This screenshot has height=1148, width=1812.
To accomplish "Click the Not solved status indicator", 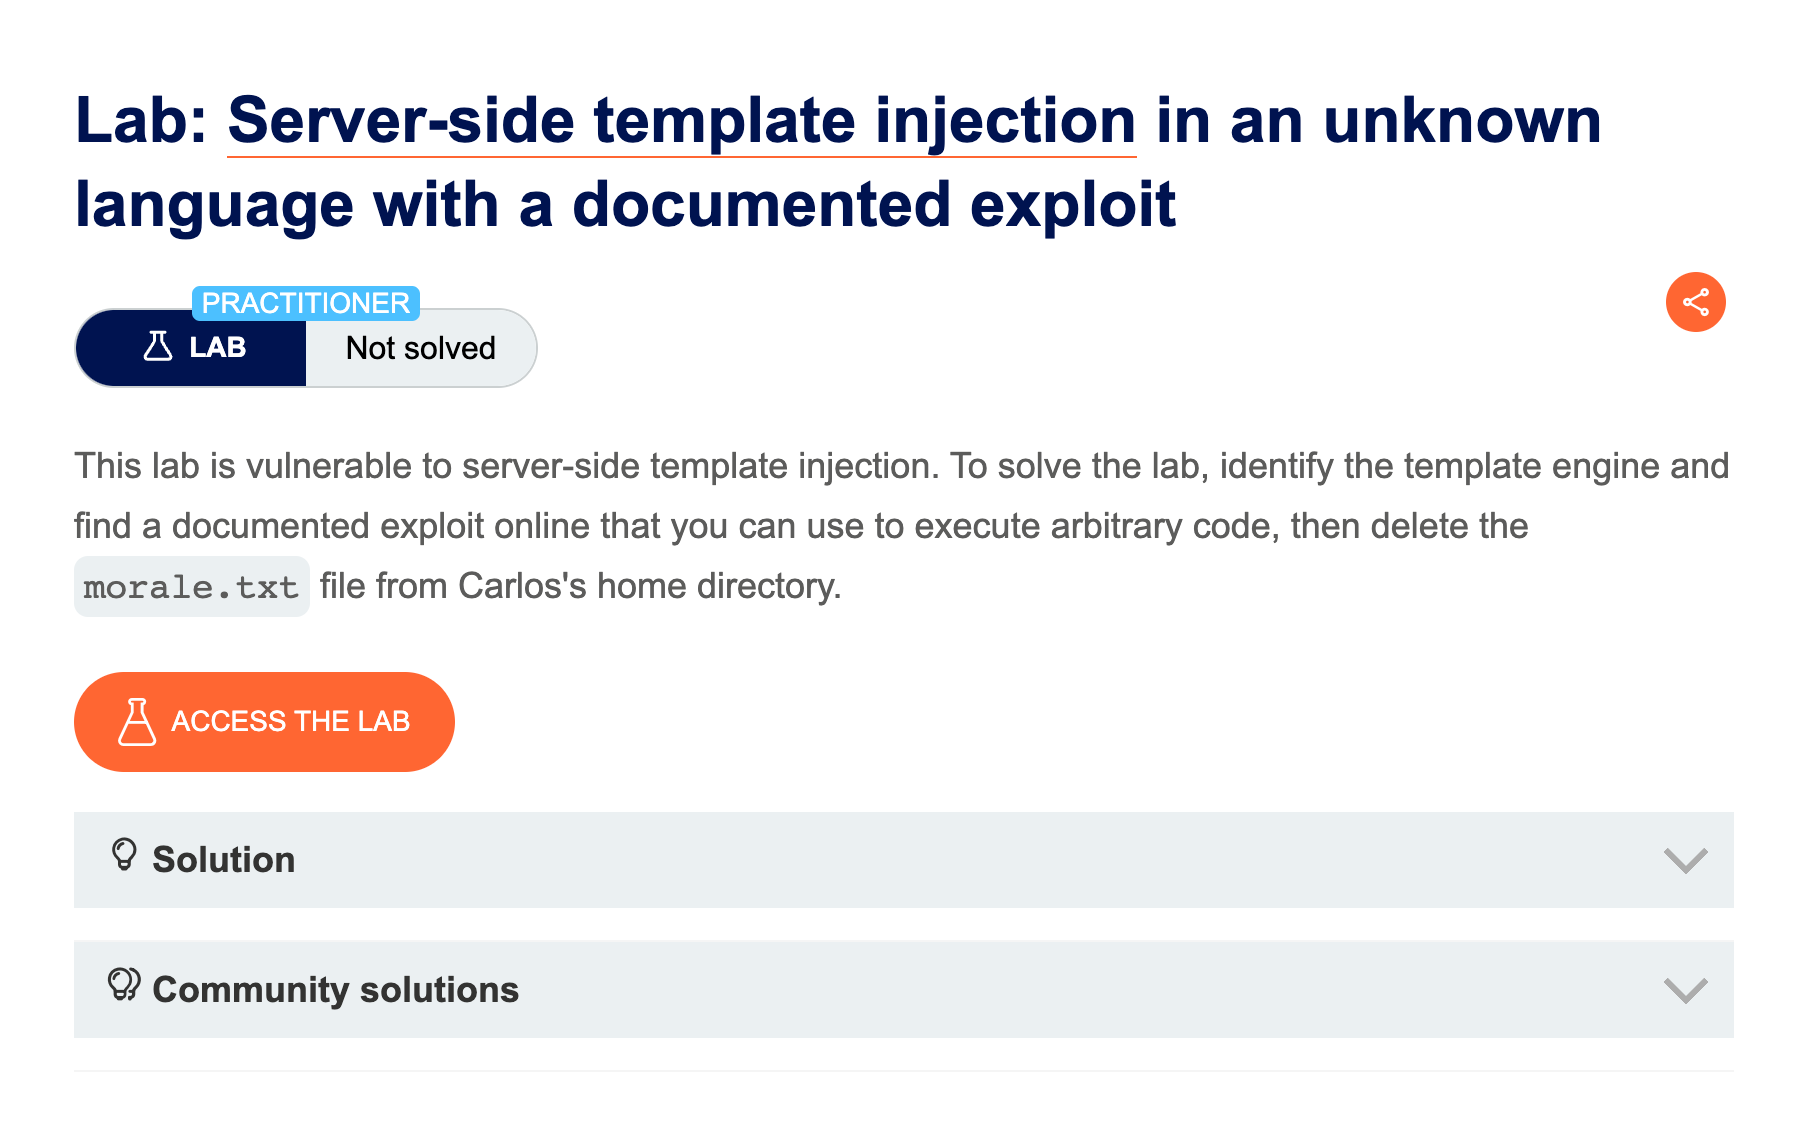I will click(x=420, y=348).
